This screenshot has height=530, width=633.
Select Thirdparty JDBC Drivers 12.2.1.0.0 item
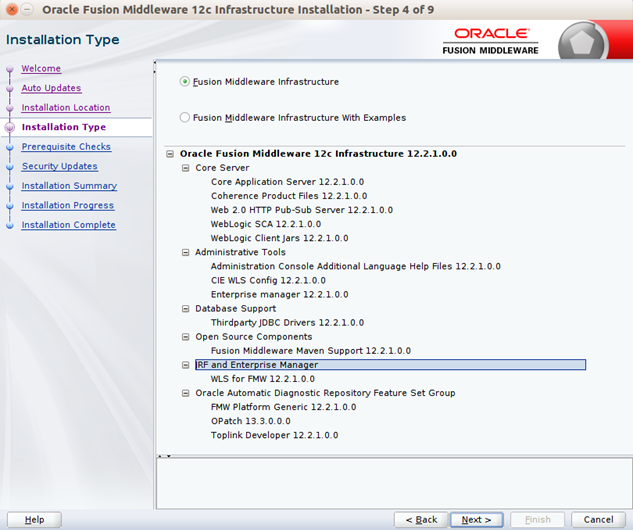[287, 323]
